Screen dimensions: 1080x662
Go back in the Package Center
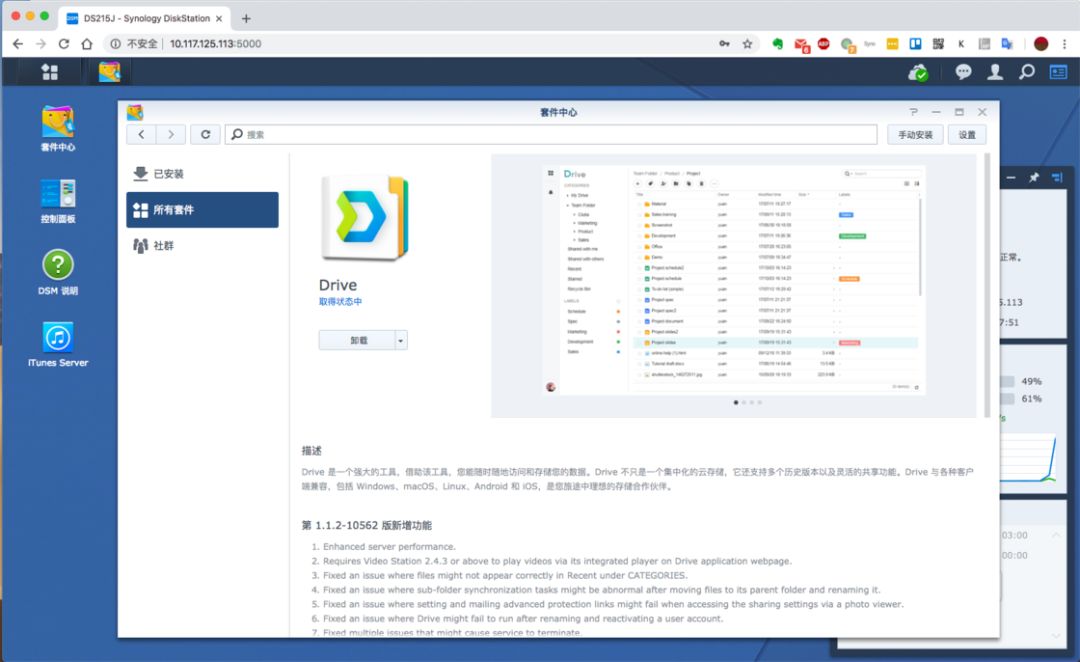point(141,134)
